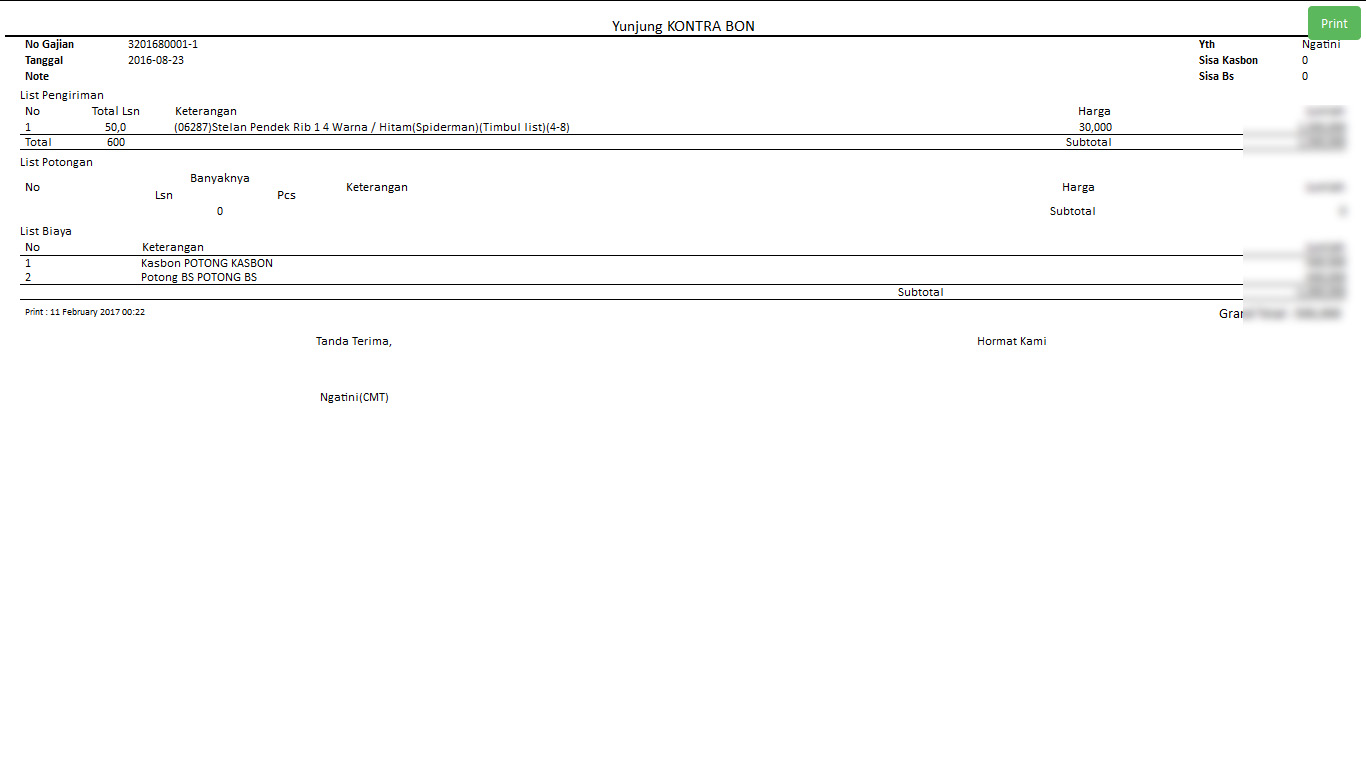The image size is (1366, 768).
Task: Click the Ngatini(CMT) signature name
Action: point(354,397)
